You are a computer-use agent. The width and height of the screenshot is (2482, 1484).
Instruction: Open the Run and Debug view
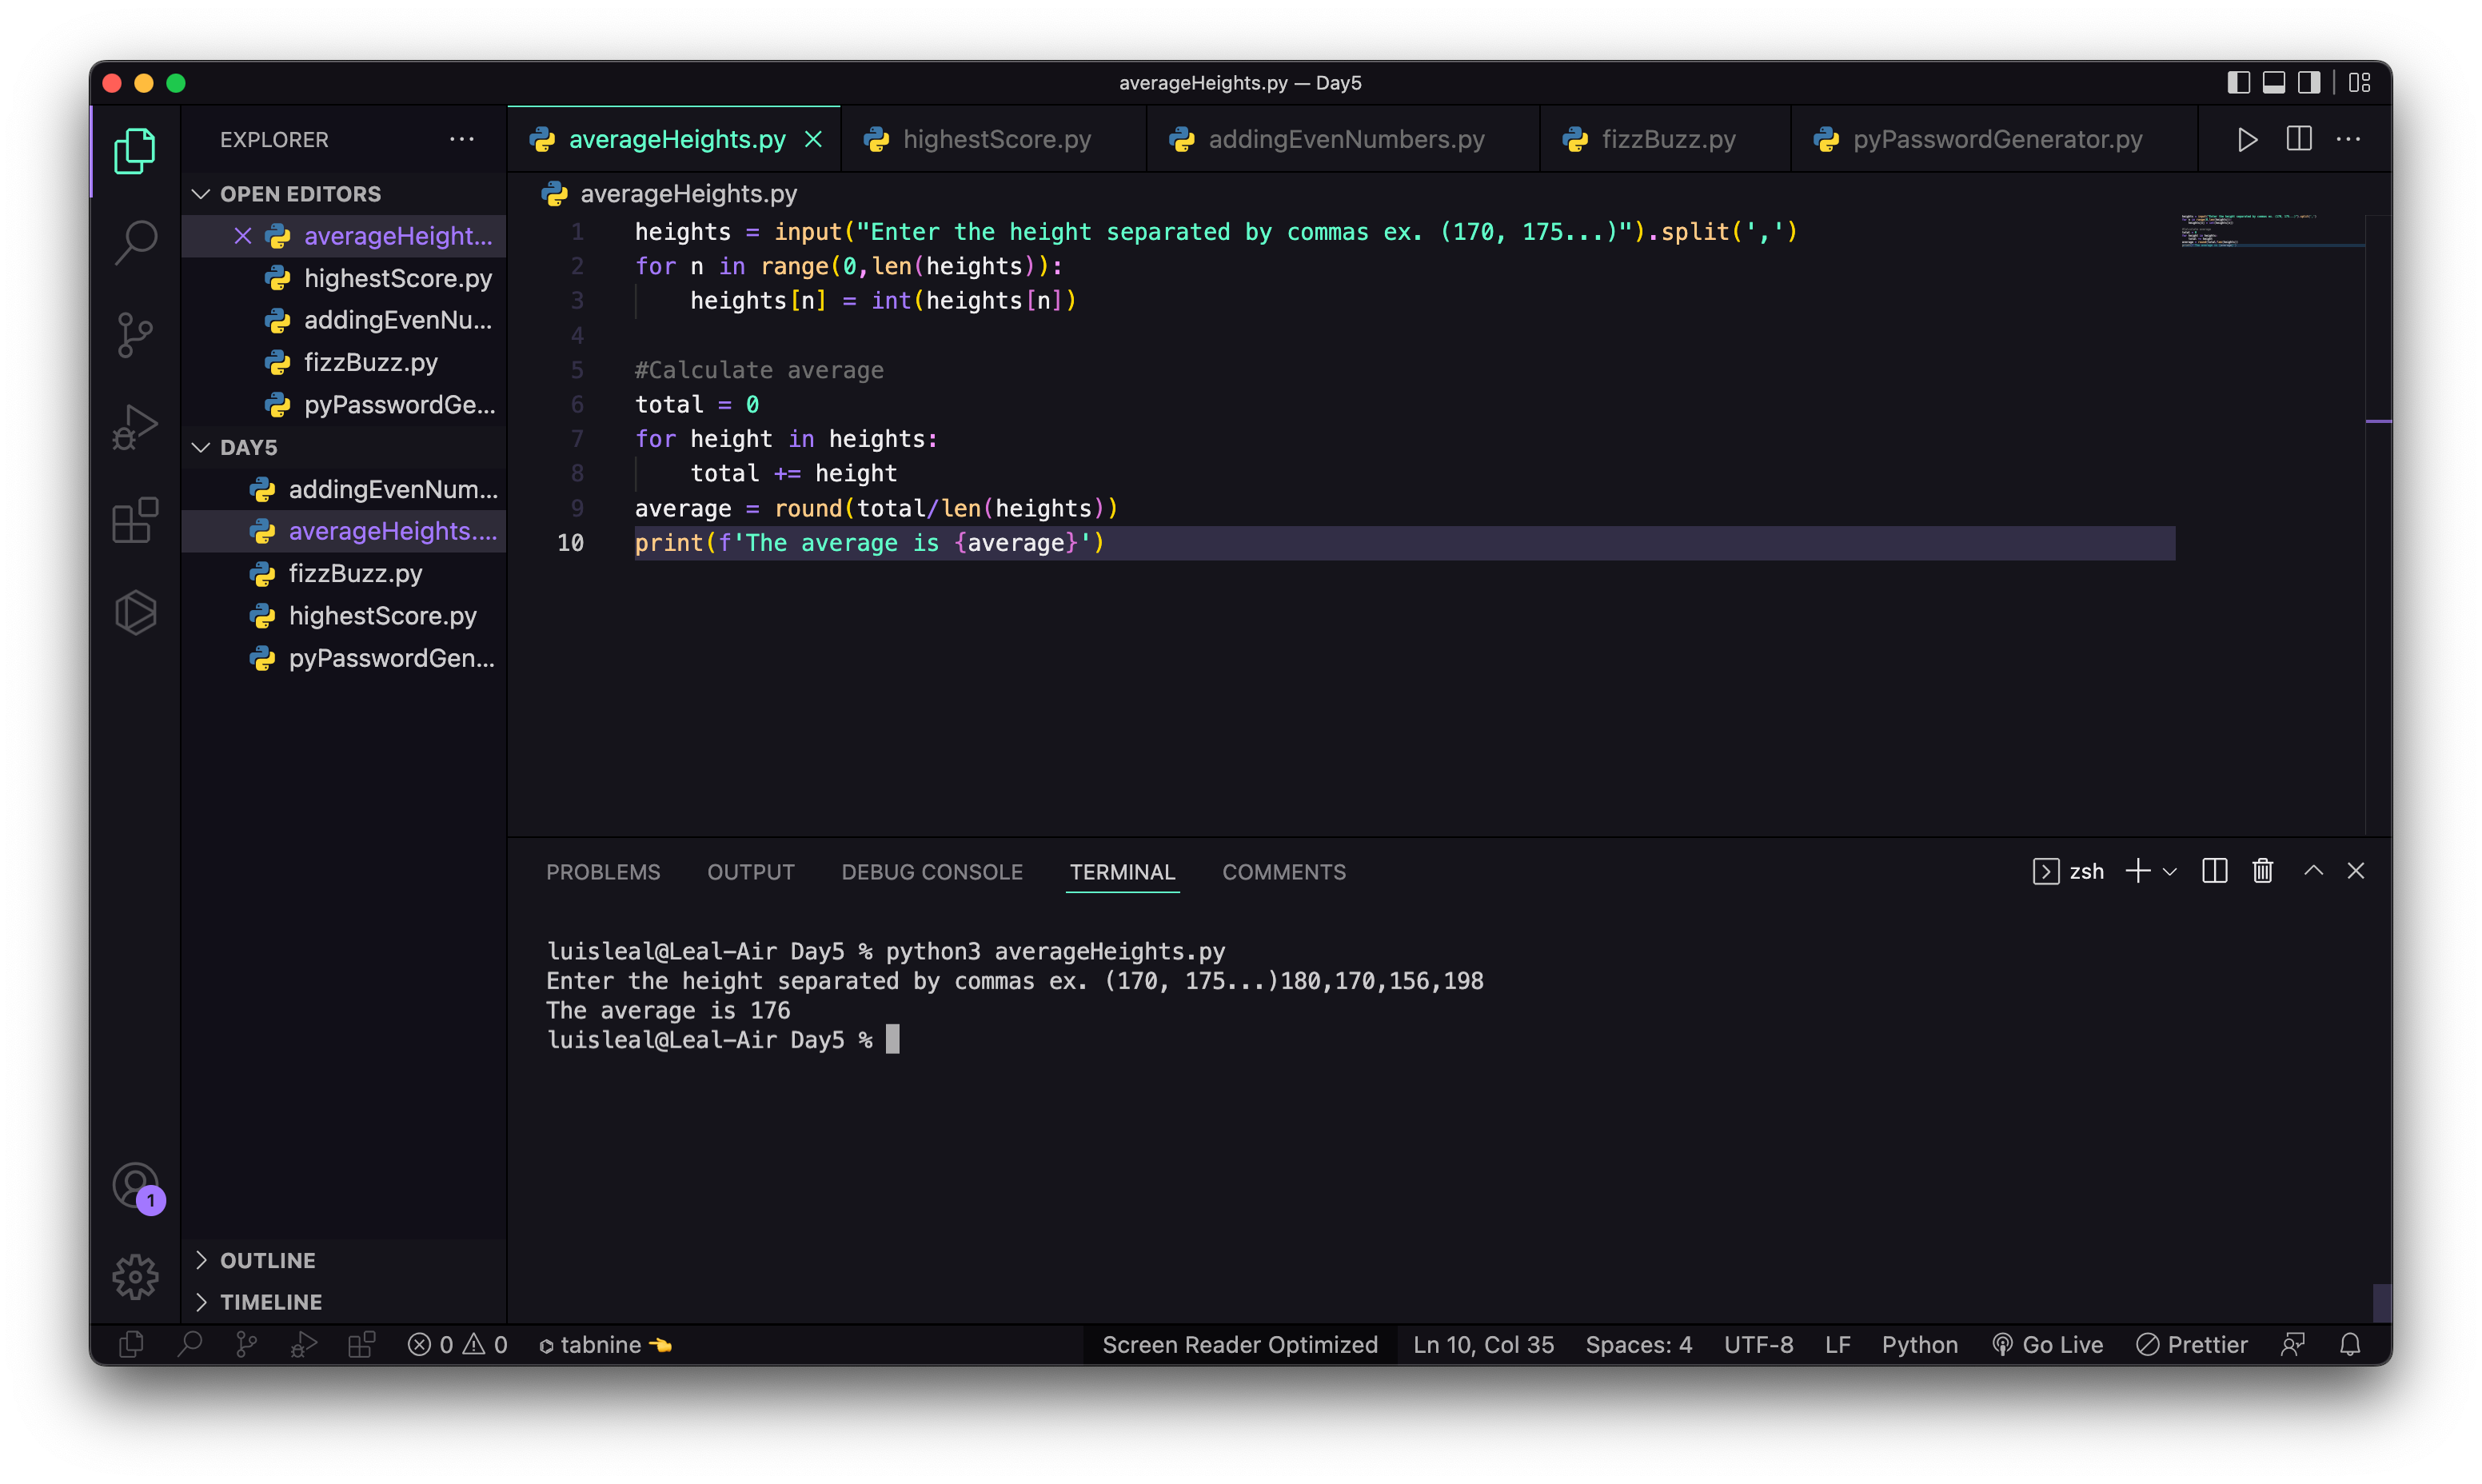135,427
